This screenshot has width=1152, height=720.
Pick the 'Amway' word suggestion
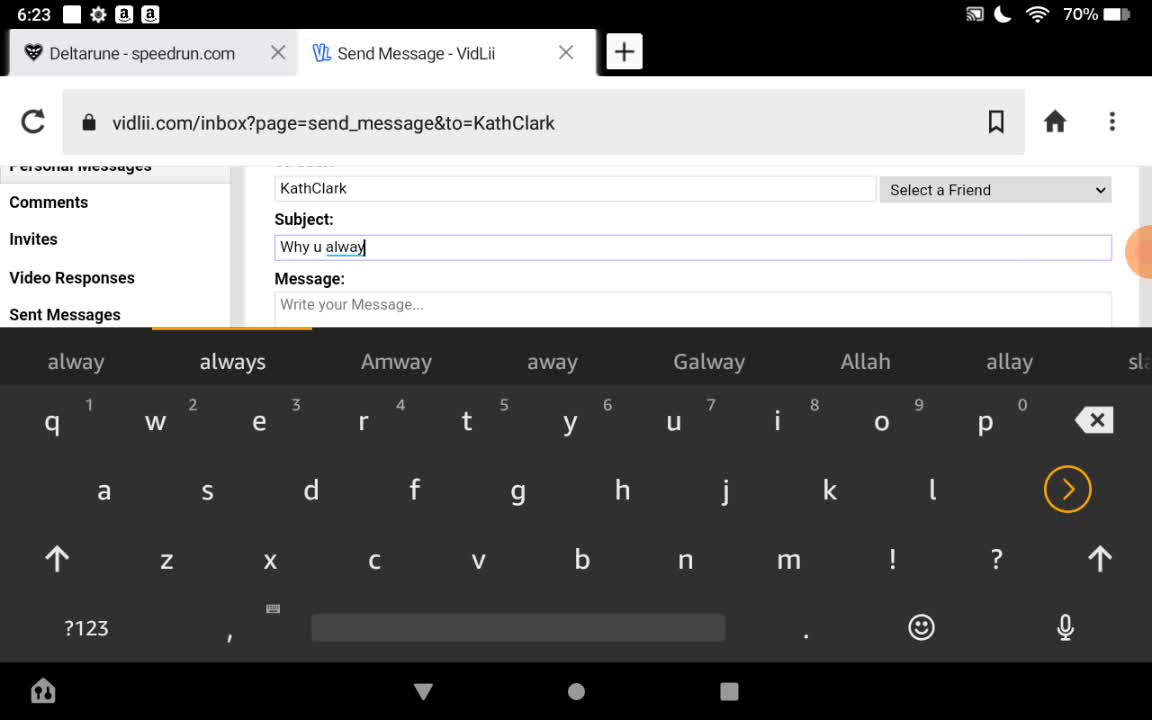[396, 361]
